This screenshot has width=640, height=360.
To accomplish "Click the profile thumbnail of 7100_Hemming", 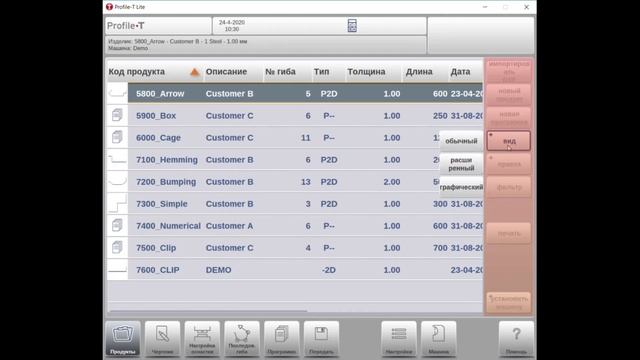I will pyautogui.click(x=118, y=160).
